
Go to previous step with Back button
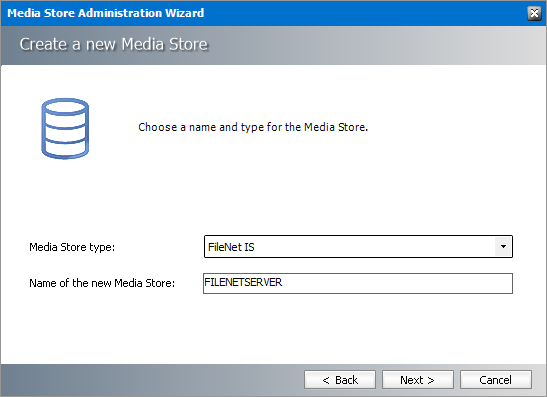click(340, 380)
